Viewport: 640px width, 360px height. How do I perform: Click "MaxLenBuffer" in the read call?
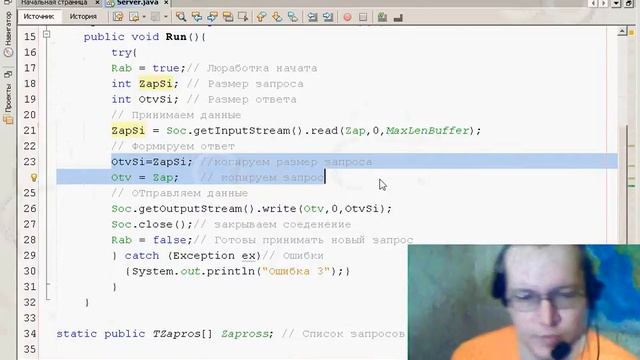[427, 131]
